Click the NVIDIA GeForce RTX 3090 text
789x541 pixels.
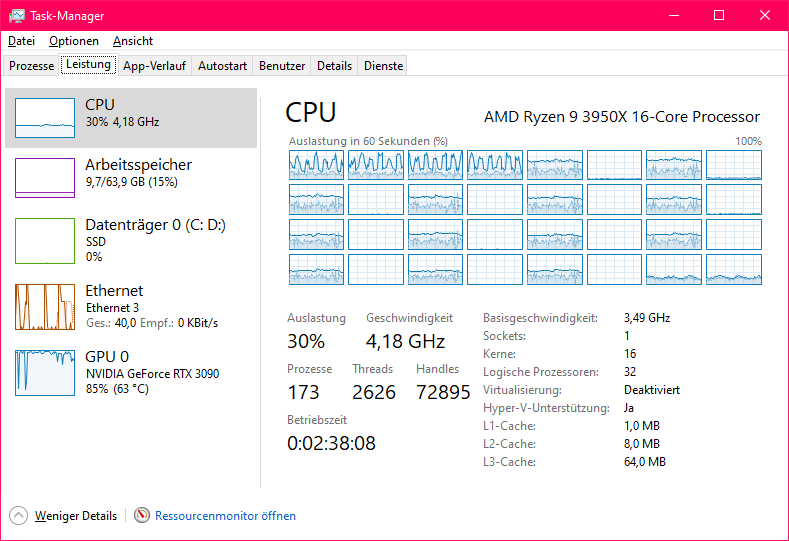[152, 373]
